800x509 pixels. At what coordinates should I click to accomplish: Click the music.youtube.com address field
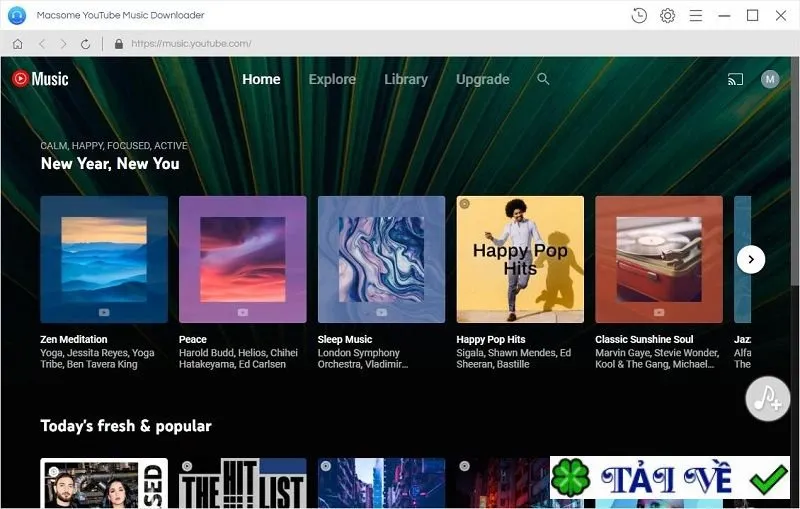click(191, 44)
